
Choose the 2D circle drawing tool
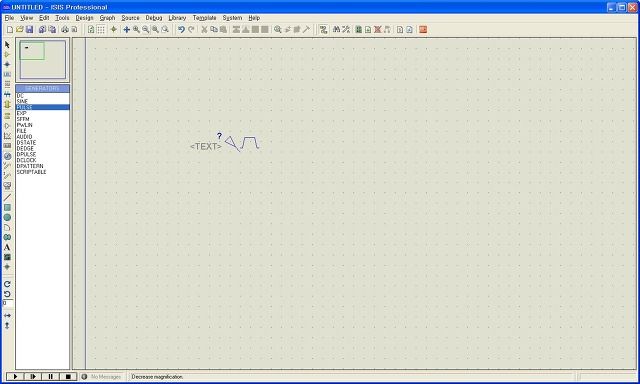(7, 218)
